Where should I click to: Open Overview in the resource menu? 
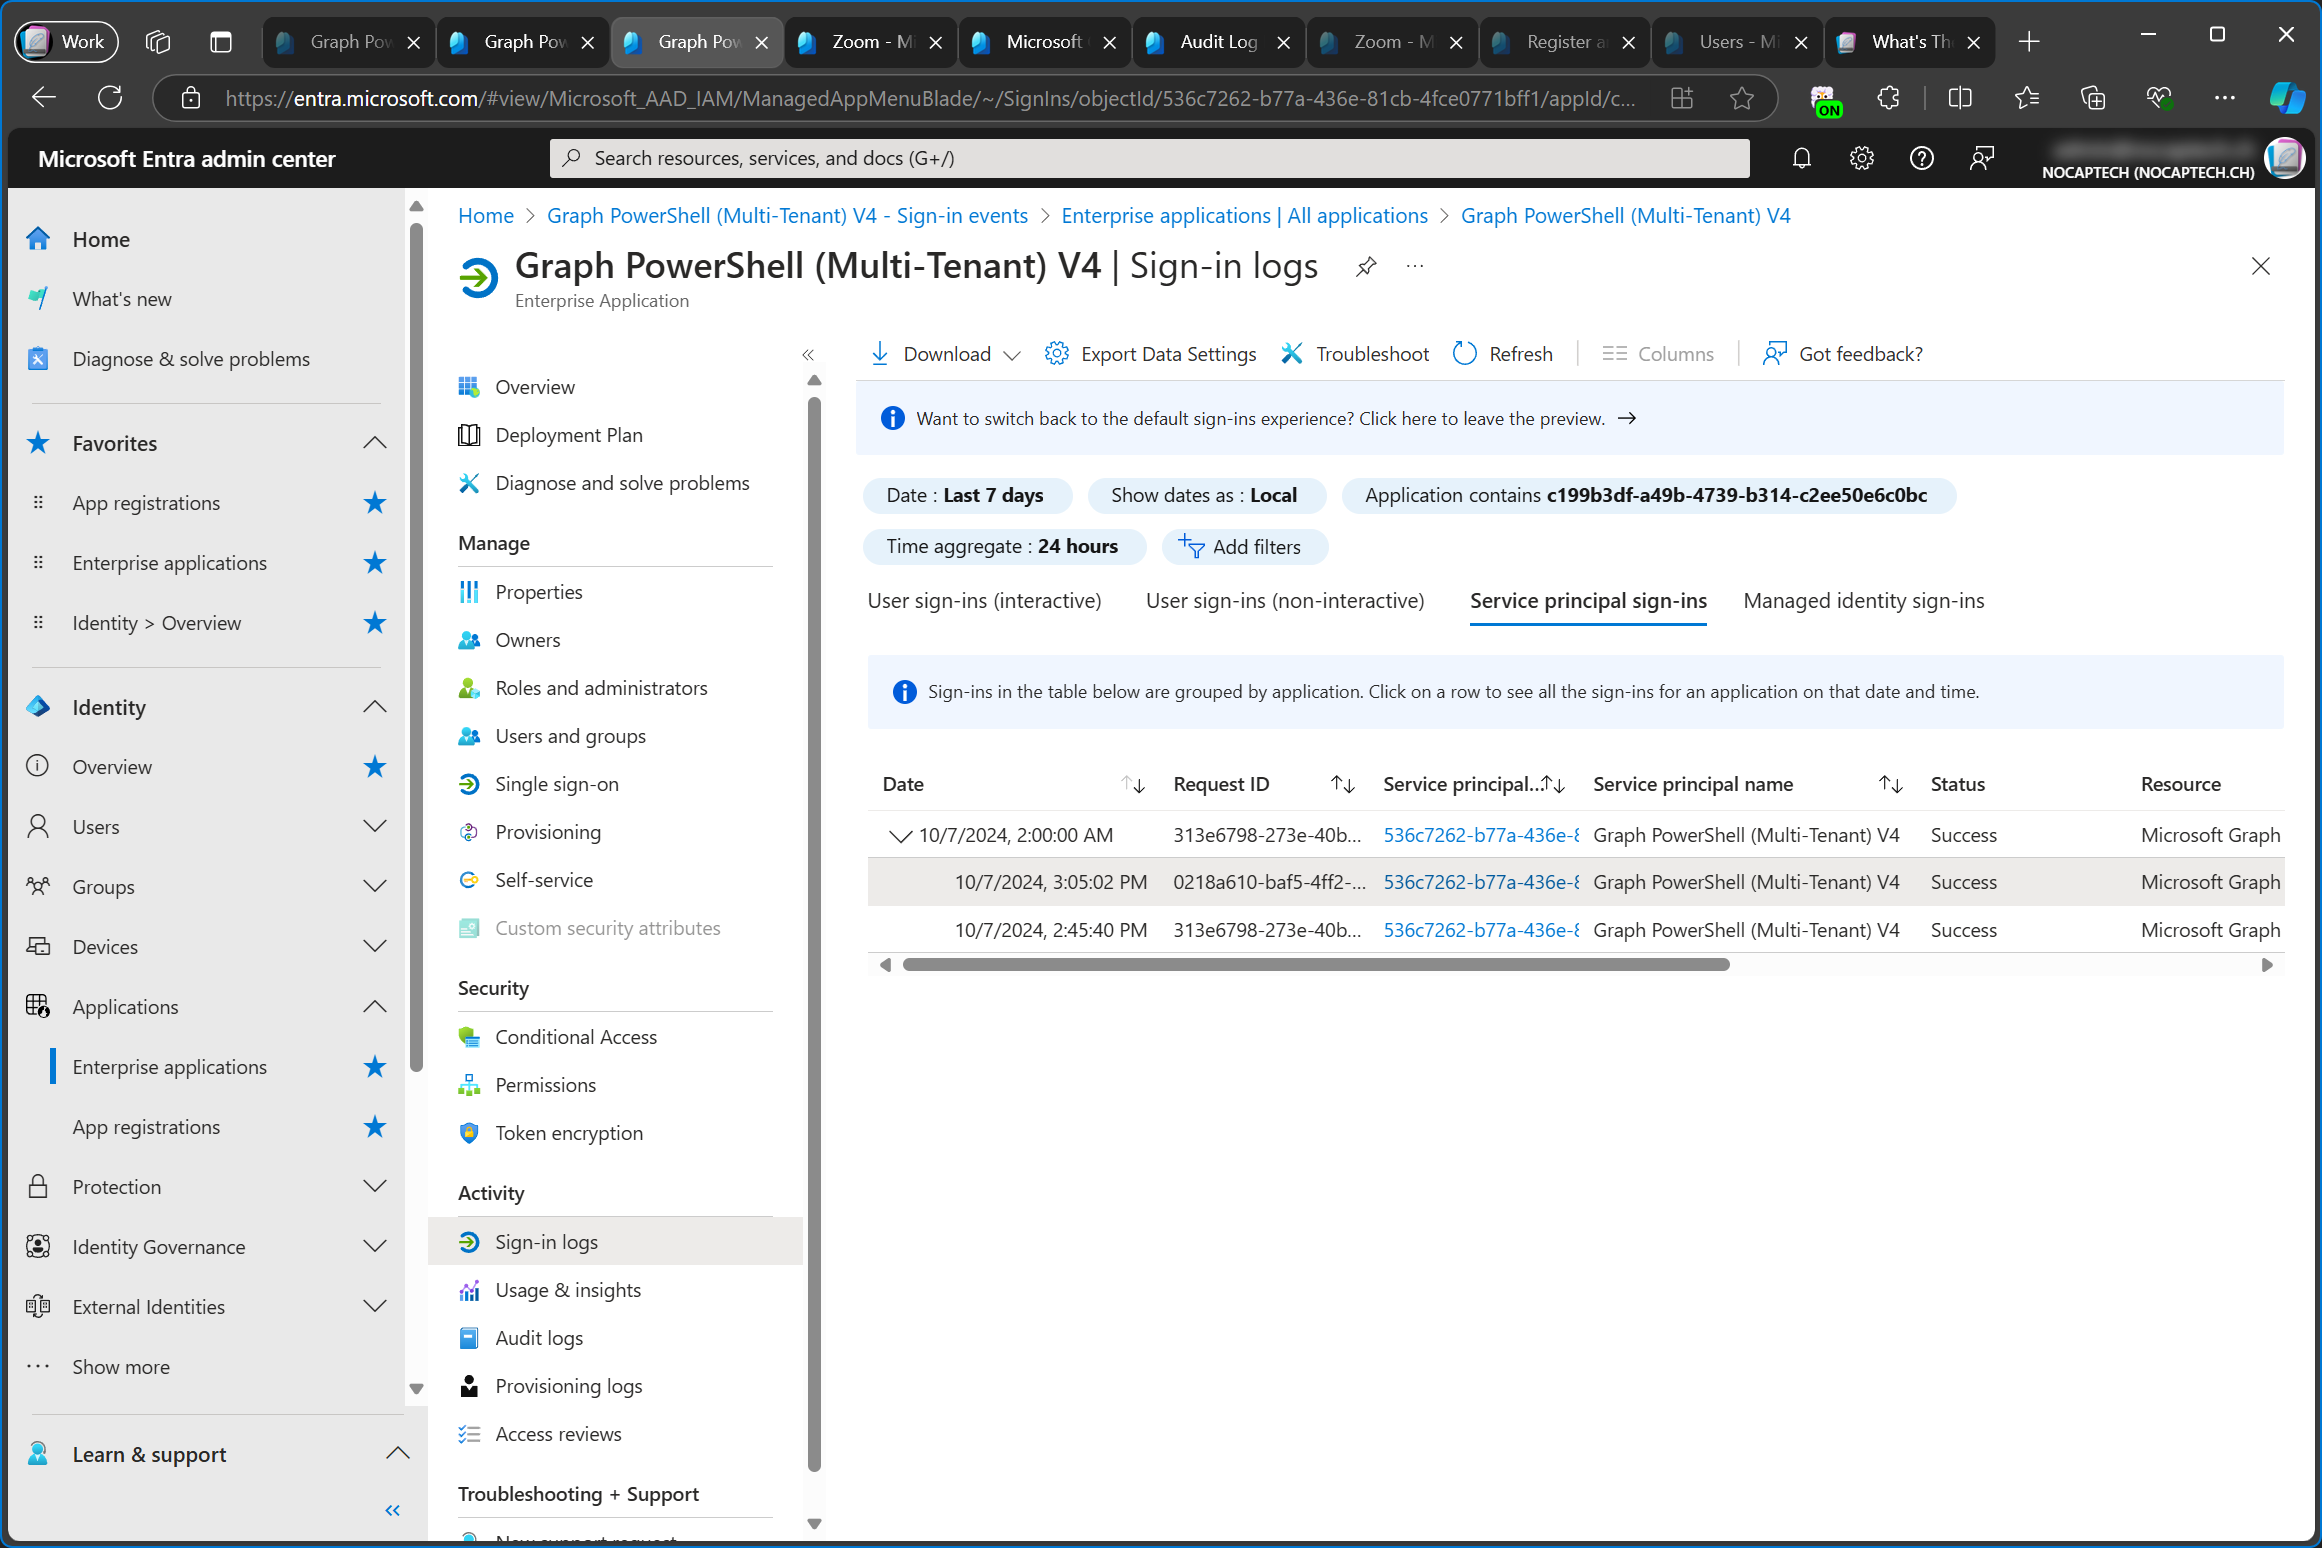point(535,387)
